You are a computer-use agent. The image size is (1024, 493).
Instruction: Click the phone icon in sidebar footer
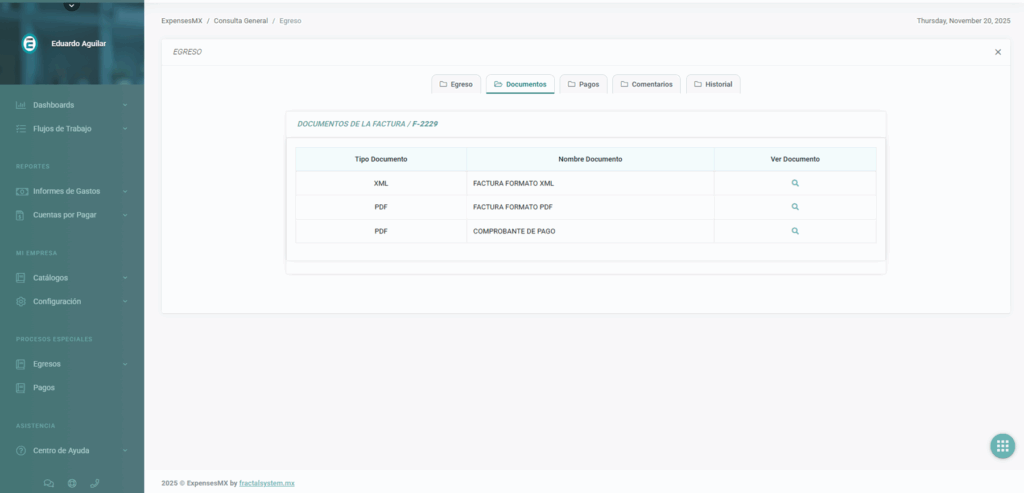click(x=95, y=483)
